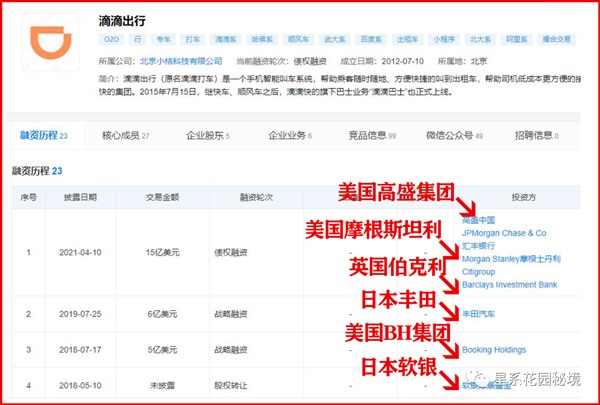View the 微信公众号 tab

(x=455, y=136)
